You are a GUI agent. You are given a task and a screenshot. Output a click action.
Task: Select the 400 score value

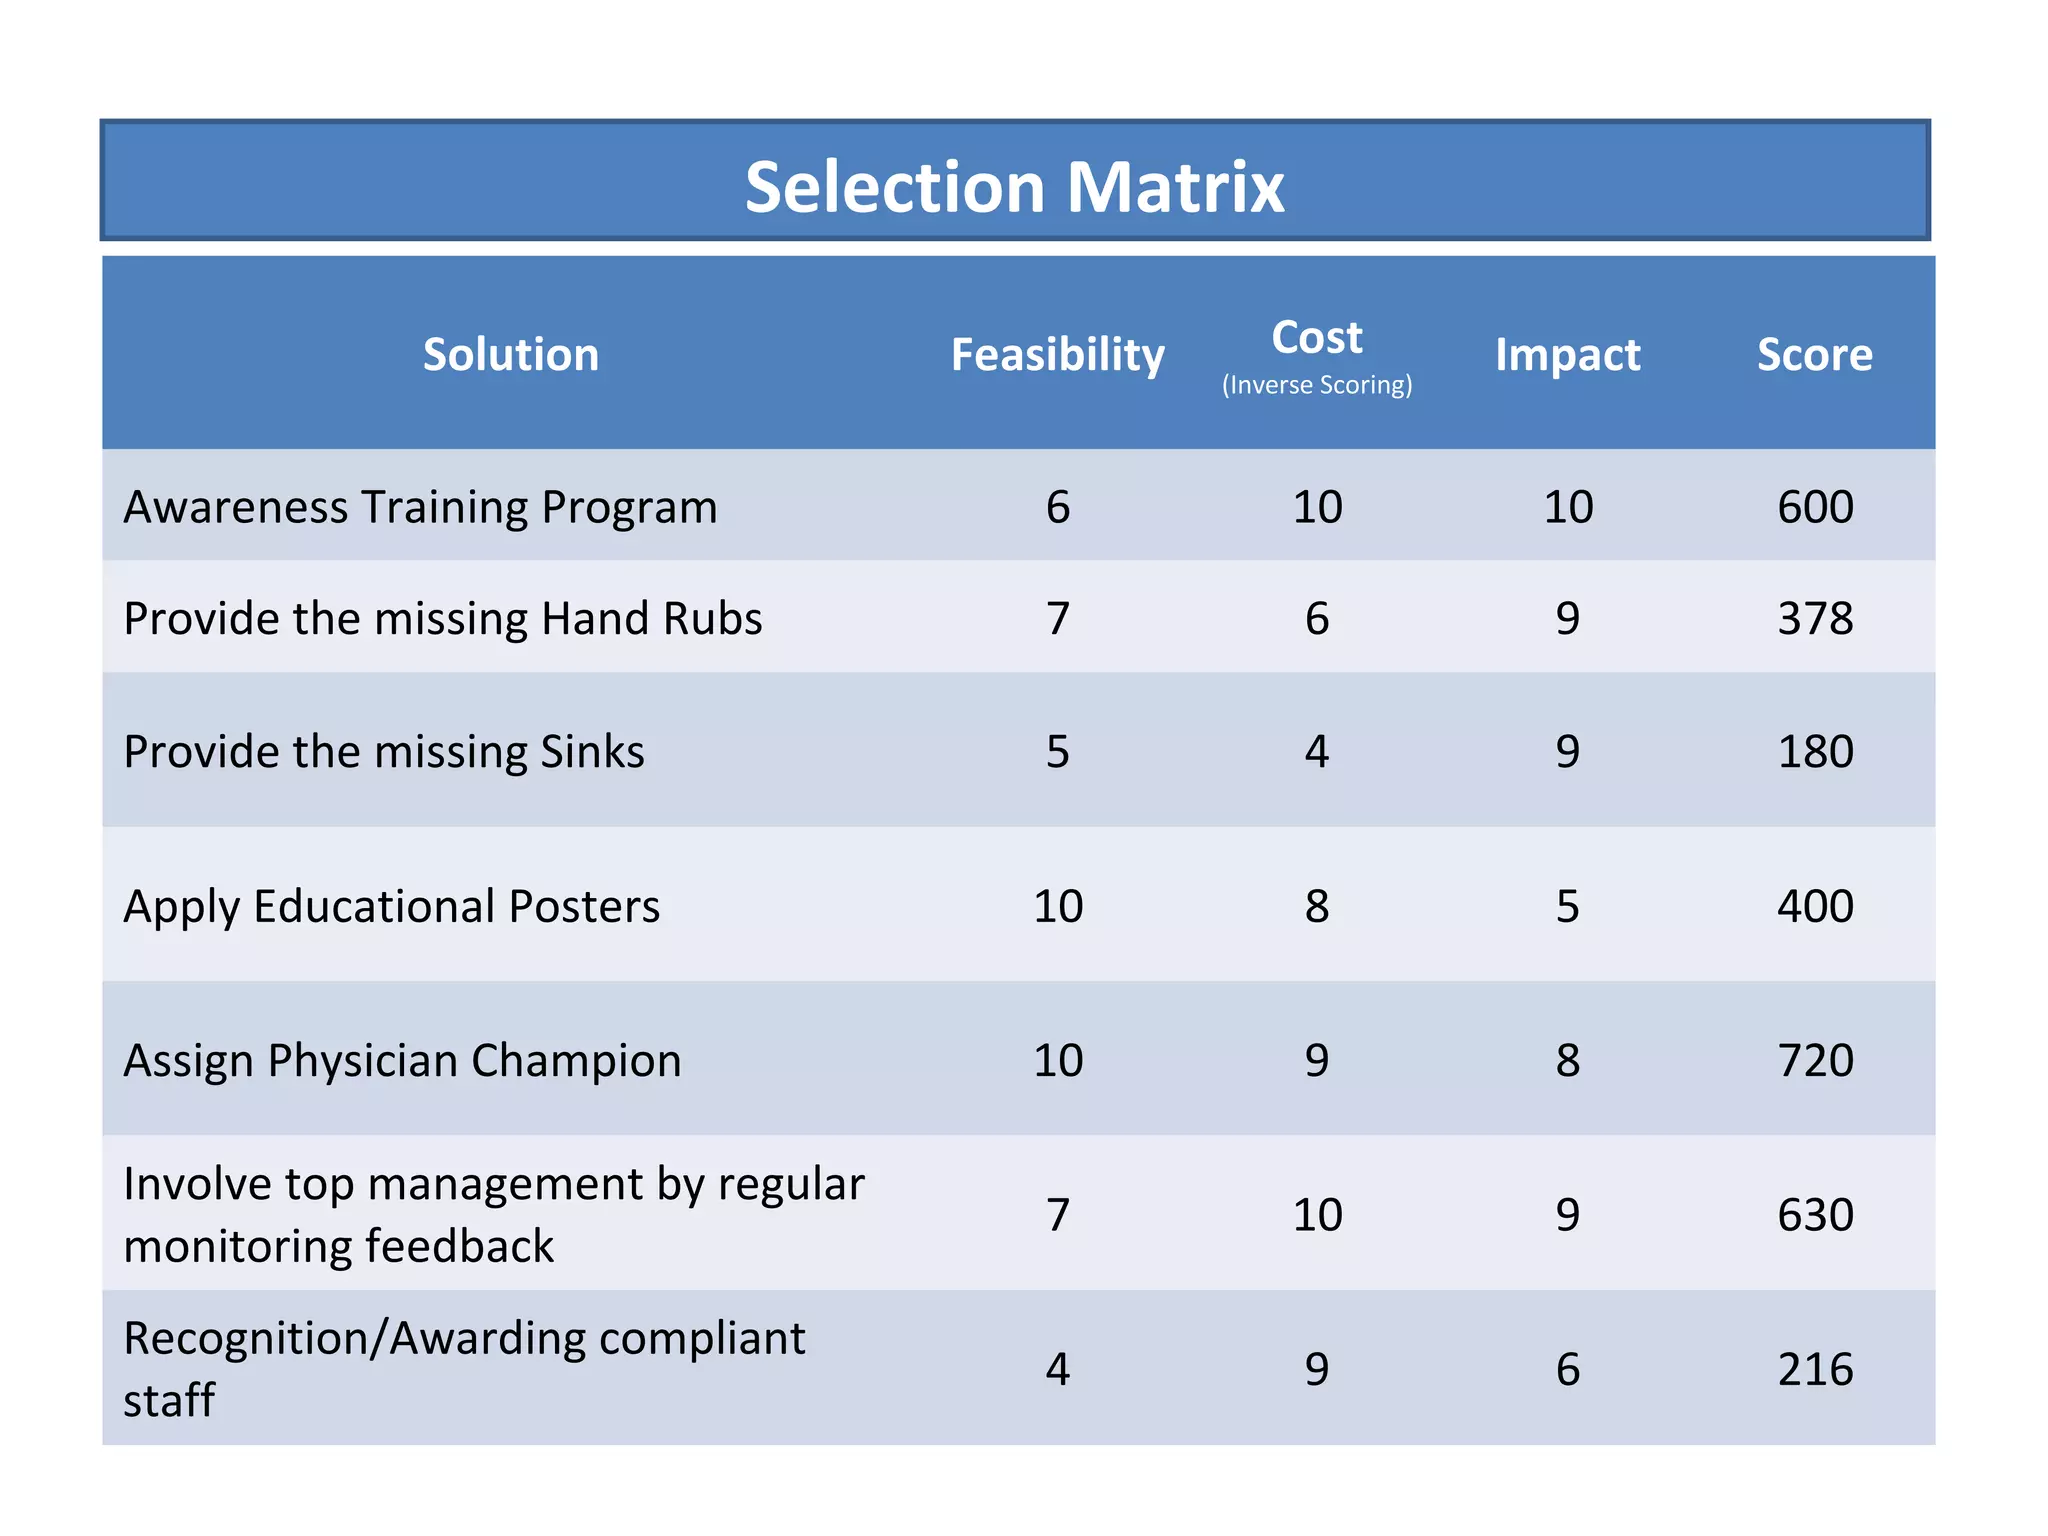click(x=1814, y=906)
